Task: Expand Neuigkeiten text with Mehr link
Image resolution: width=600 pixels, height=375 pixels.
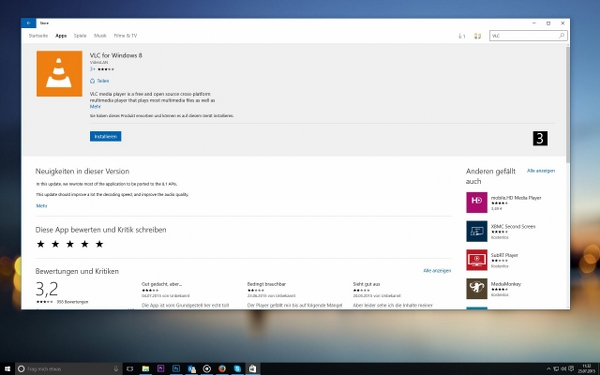Action: tap(41, 206)
